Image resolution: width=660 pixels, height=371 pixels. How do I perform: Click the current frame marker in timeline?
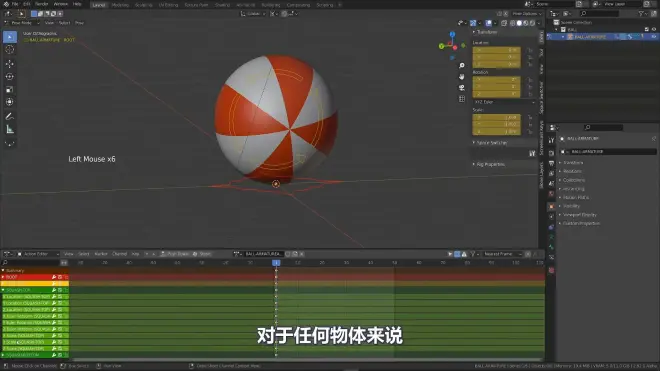276,263
